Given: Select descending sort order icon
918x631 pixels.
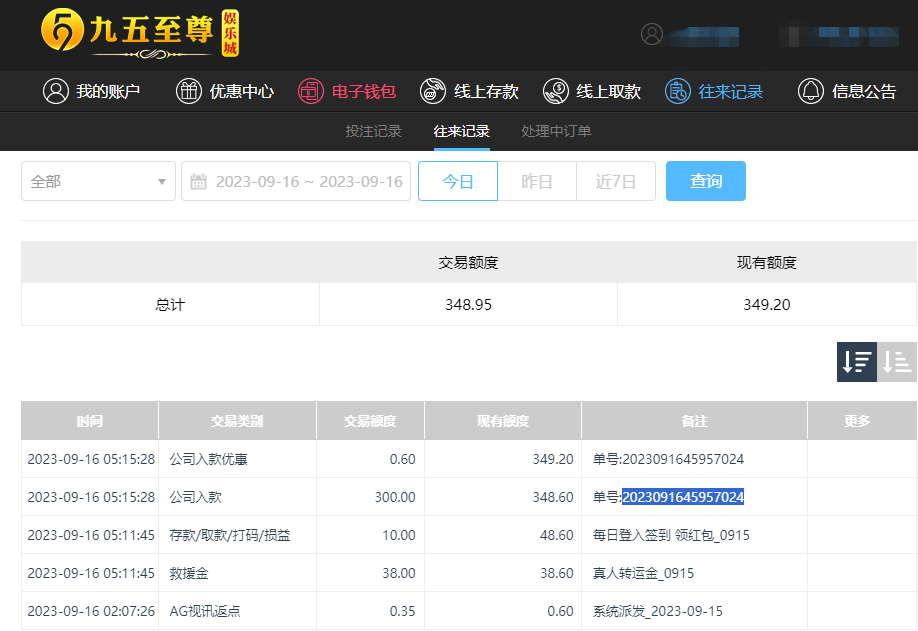Looking at the screenshot, I should coord(857,362).
